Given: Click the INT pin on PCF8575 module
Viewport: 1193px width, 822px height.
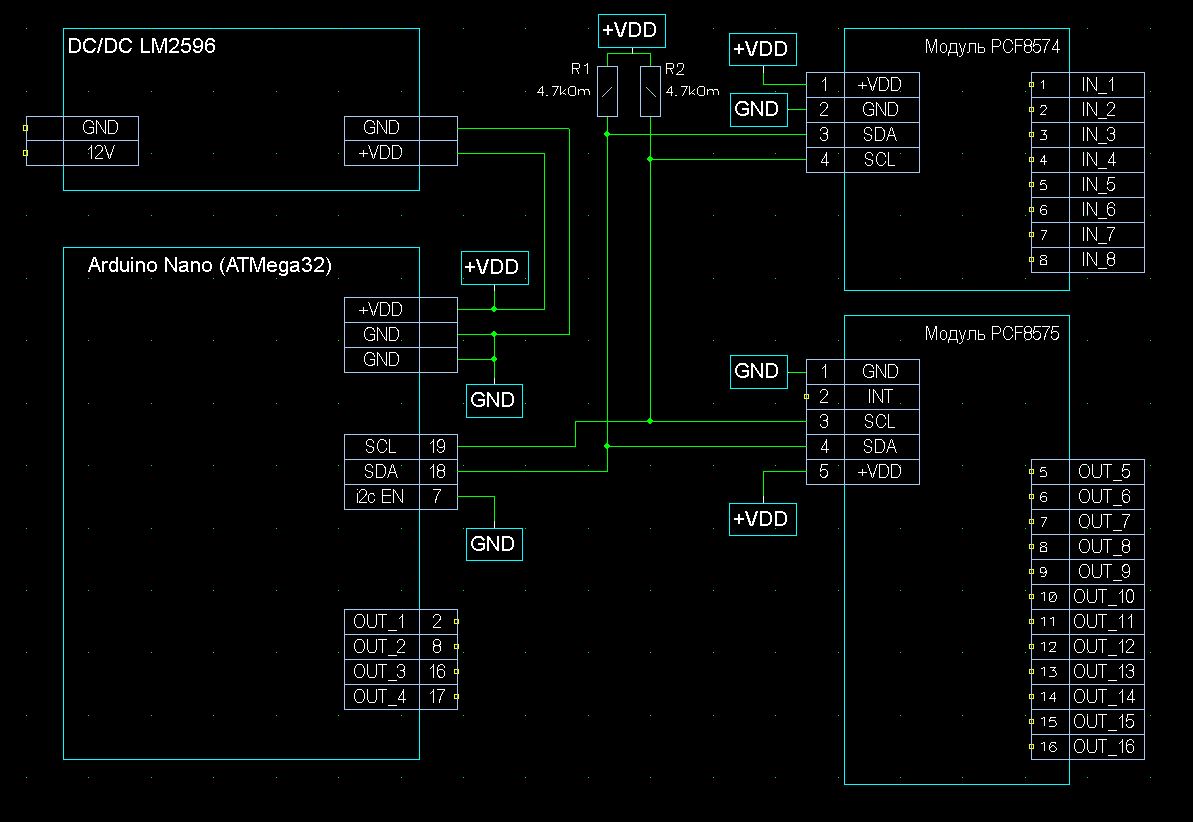Looking at the screenshot, I should (x=880, y=397).
